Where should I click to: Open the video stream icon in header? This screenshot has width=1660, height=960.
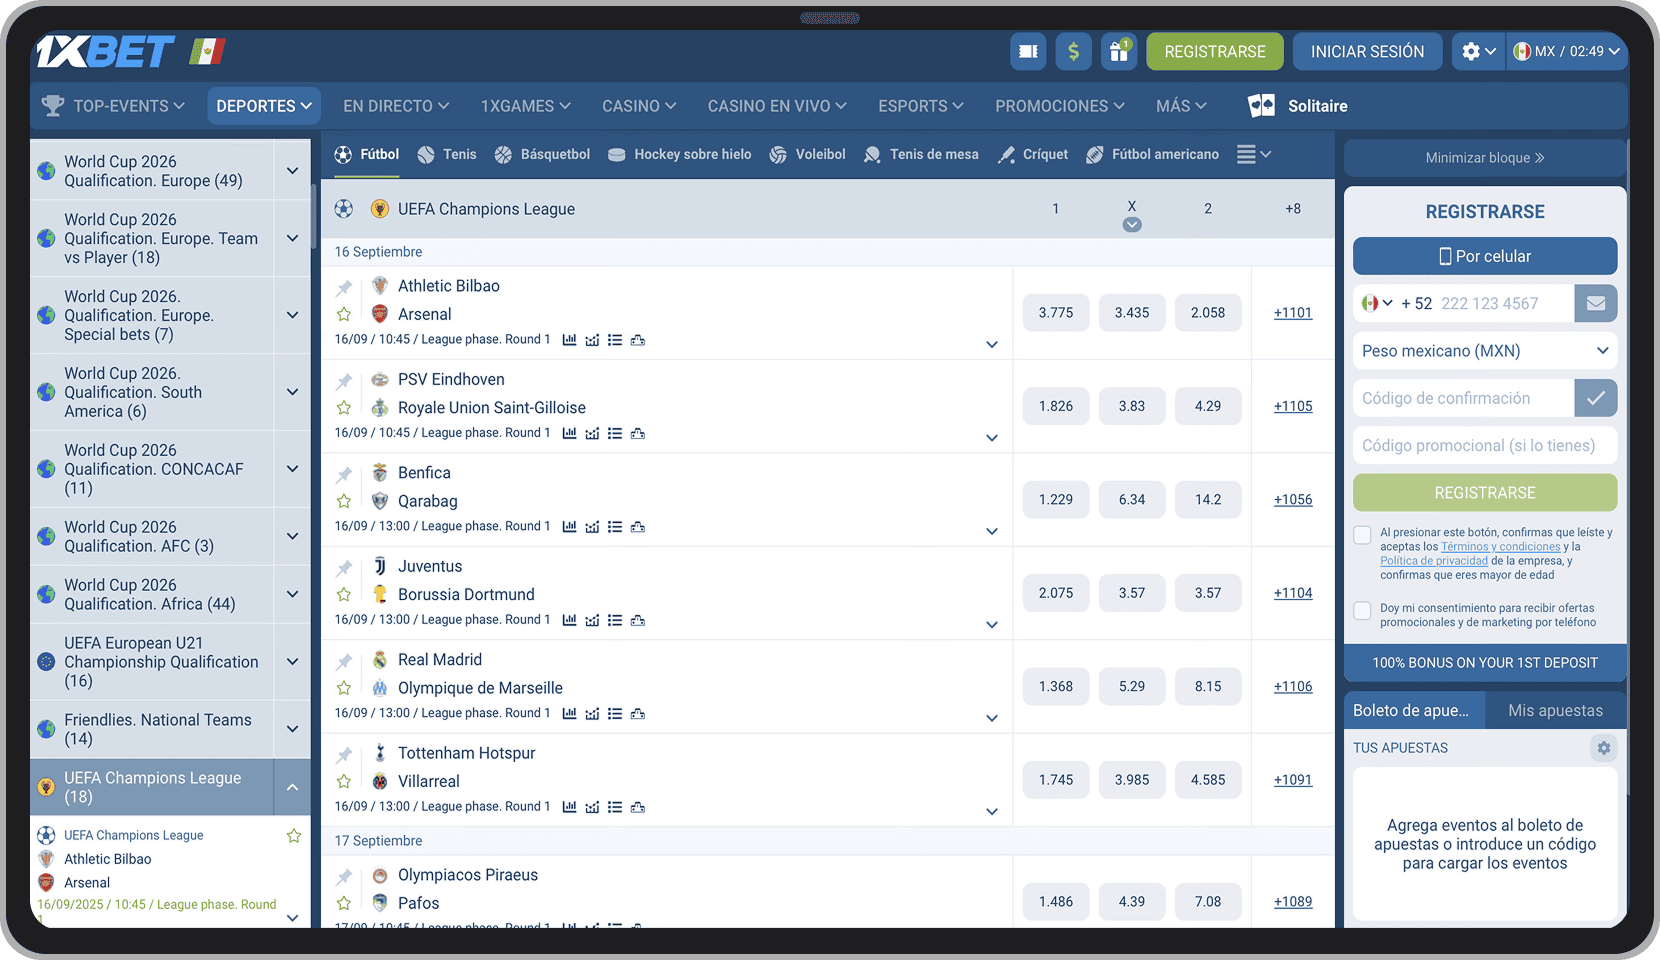click(1028, 52)
